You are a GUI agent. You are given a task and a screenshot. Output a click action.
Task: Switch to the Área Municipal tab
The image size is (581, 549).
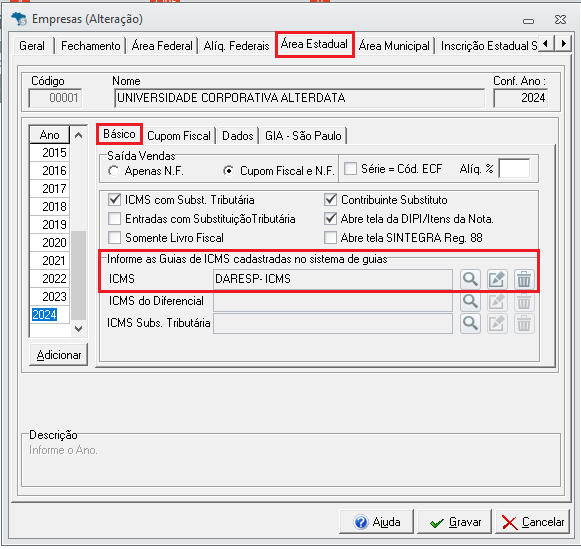coord(394,46)
